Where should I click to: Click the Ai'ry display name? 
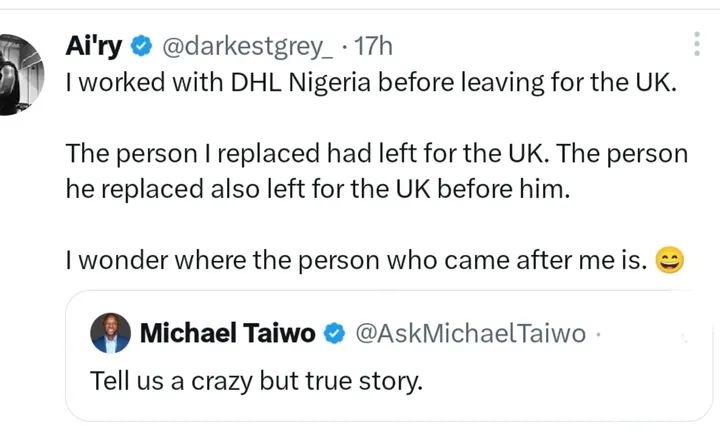(94, 45)
